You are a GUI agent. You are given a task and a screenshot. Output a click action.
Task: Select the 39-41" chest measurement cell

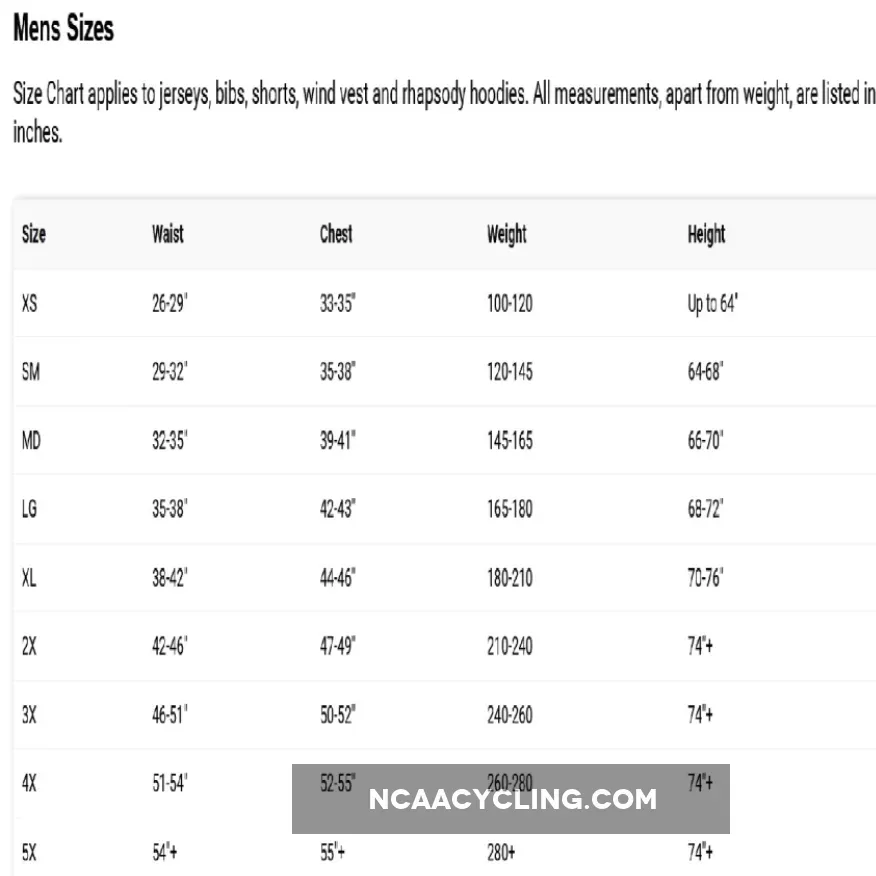tap(338, 440)
